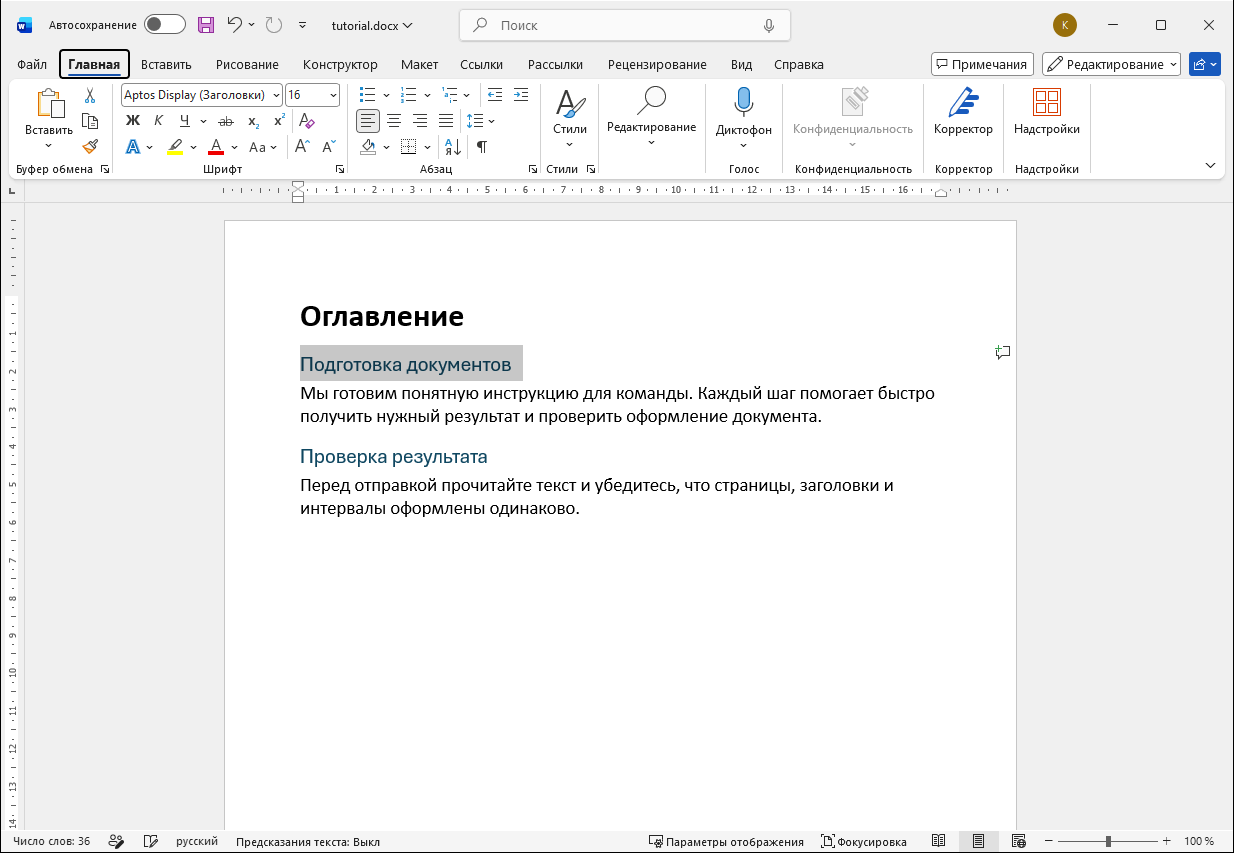Image resolution: width=1234 pixels, height=853 pixels.
Task: Open the Corrector (Корректор) tool
Action: [963, 112]
